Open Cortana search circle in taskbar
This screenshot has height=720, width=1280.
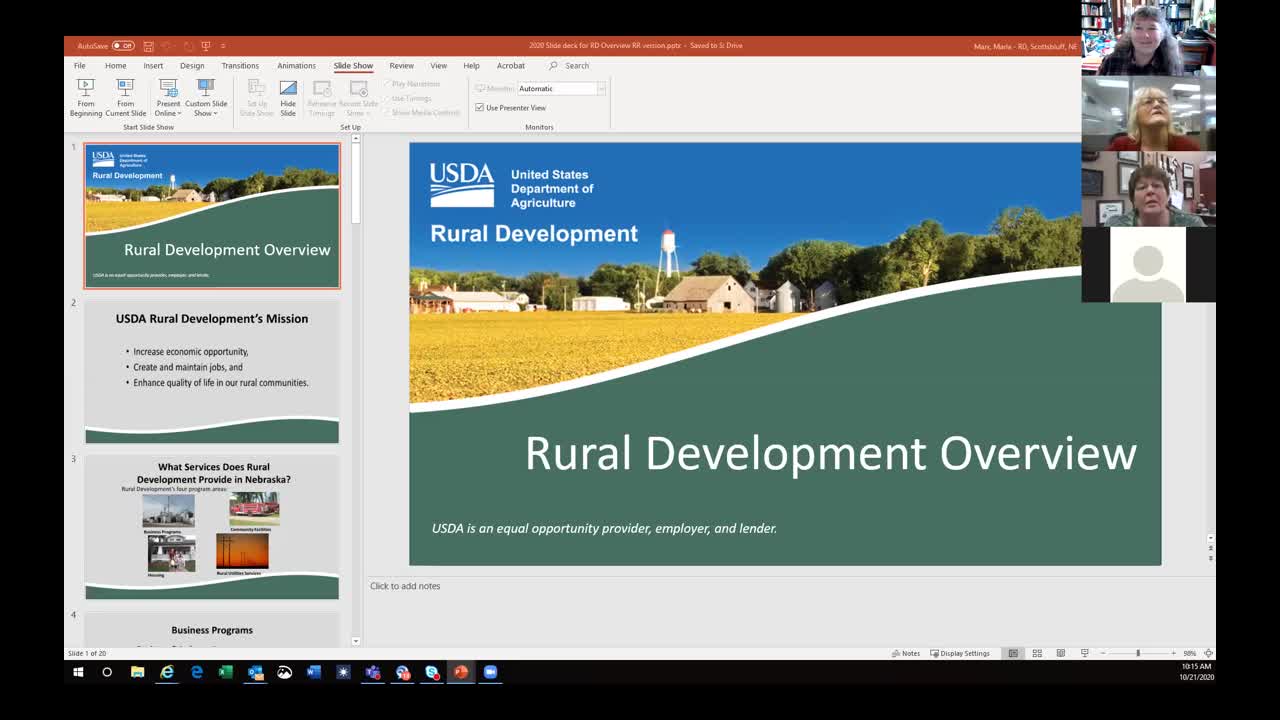click(x=107, y=672)
